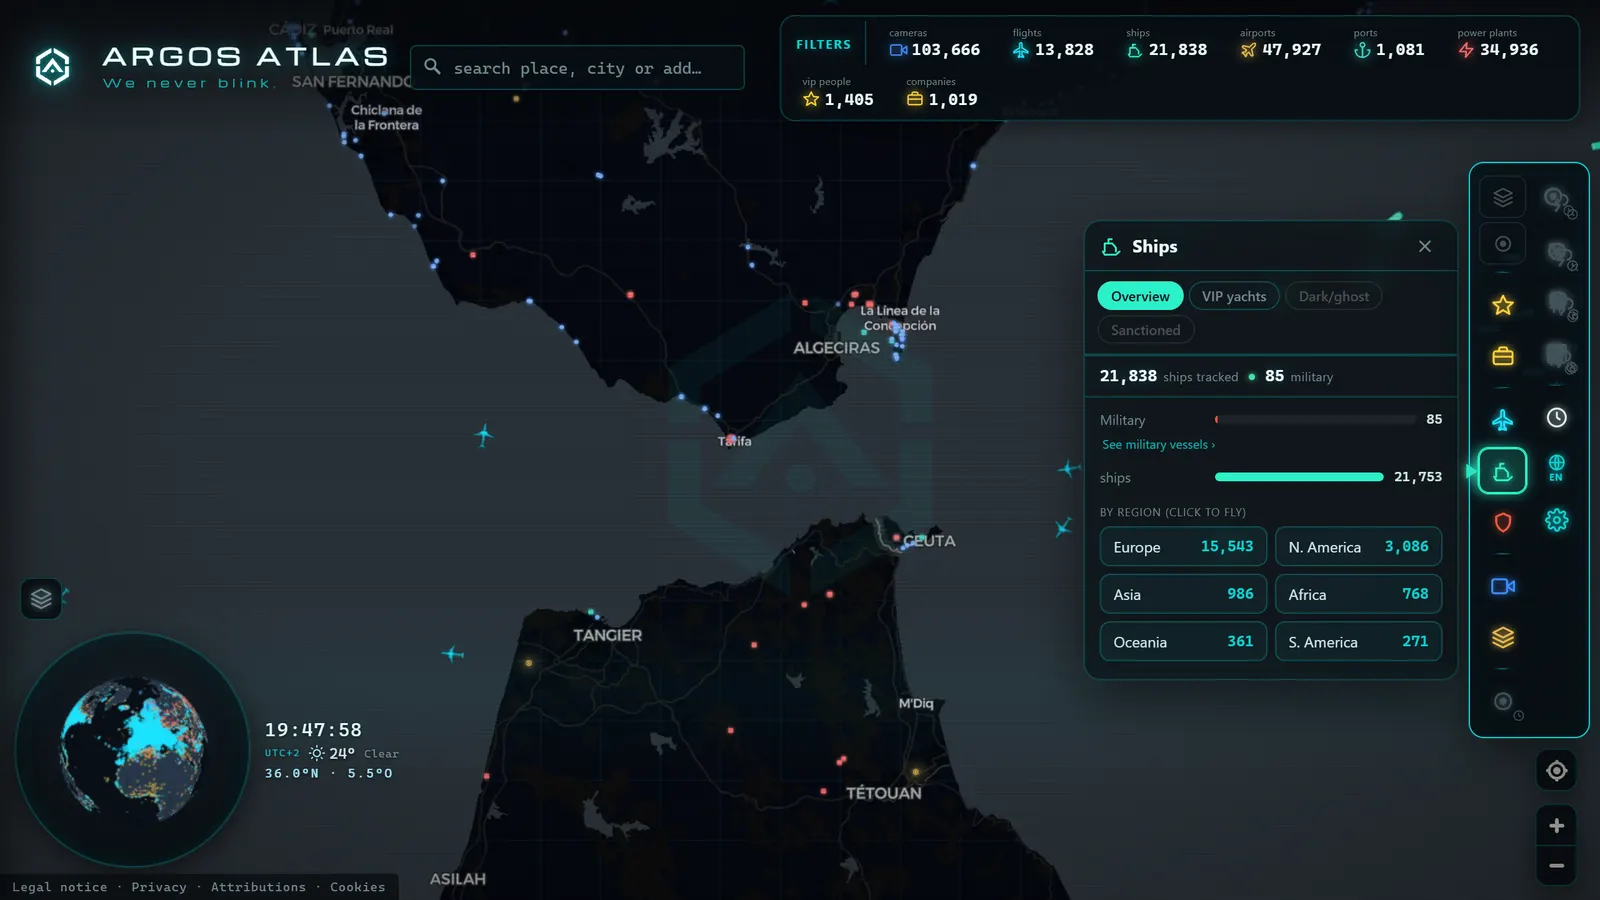Switch to the VIP yachts tab
Image resolution: width=1600 pixels, height=900 pixels.
(1234, 296)
